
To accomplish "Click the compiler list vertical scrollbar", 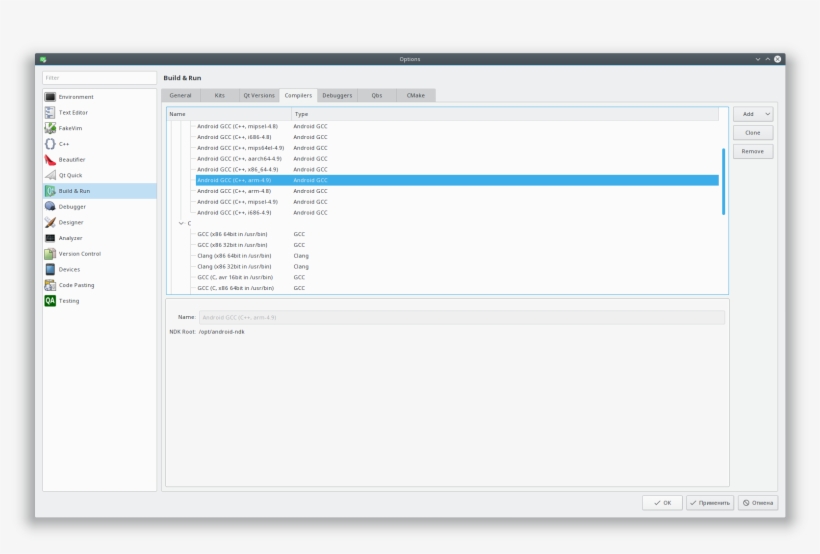I will coord(723,181).
